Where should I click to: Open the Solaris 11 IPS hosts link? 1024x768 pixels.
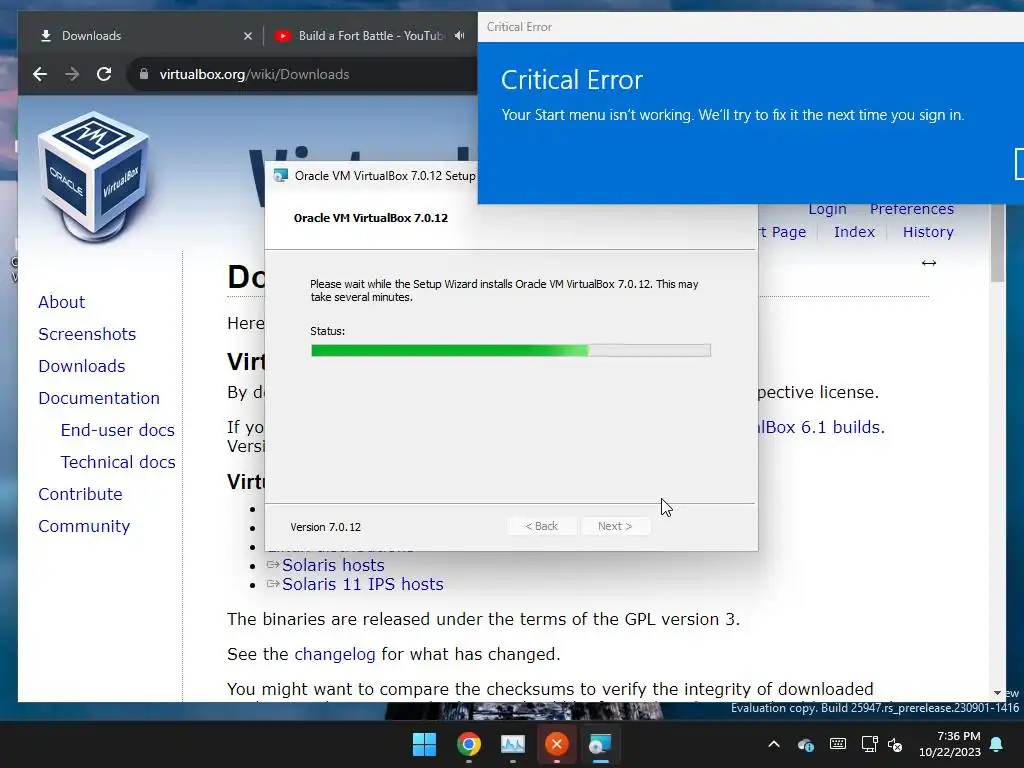[362, 584]
